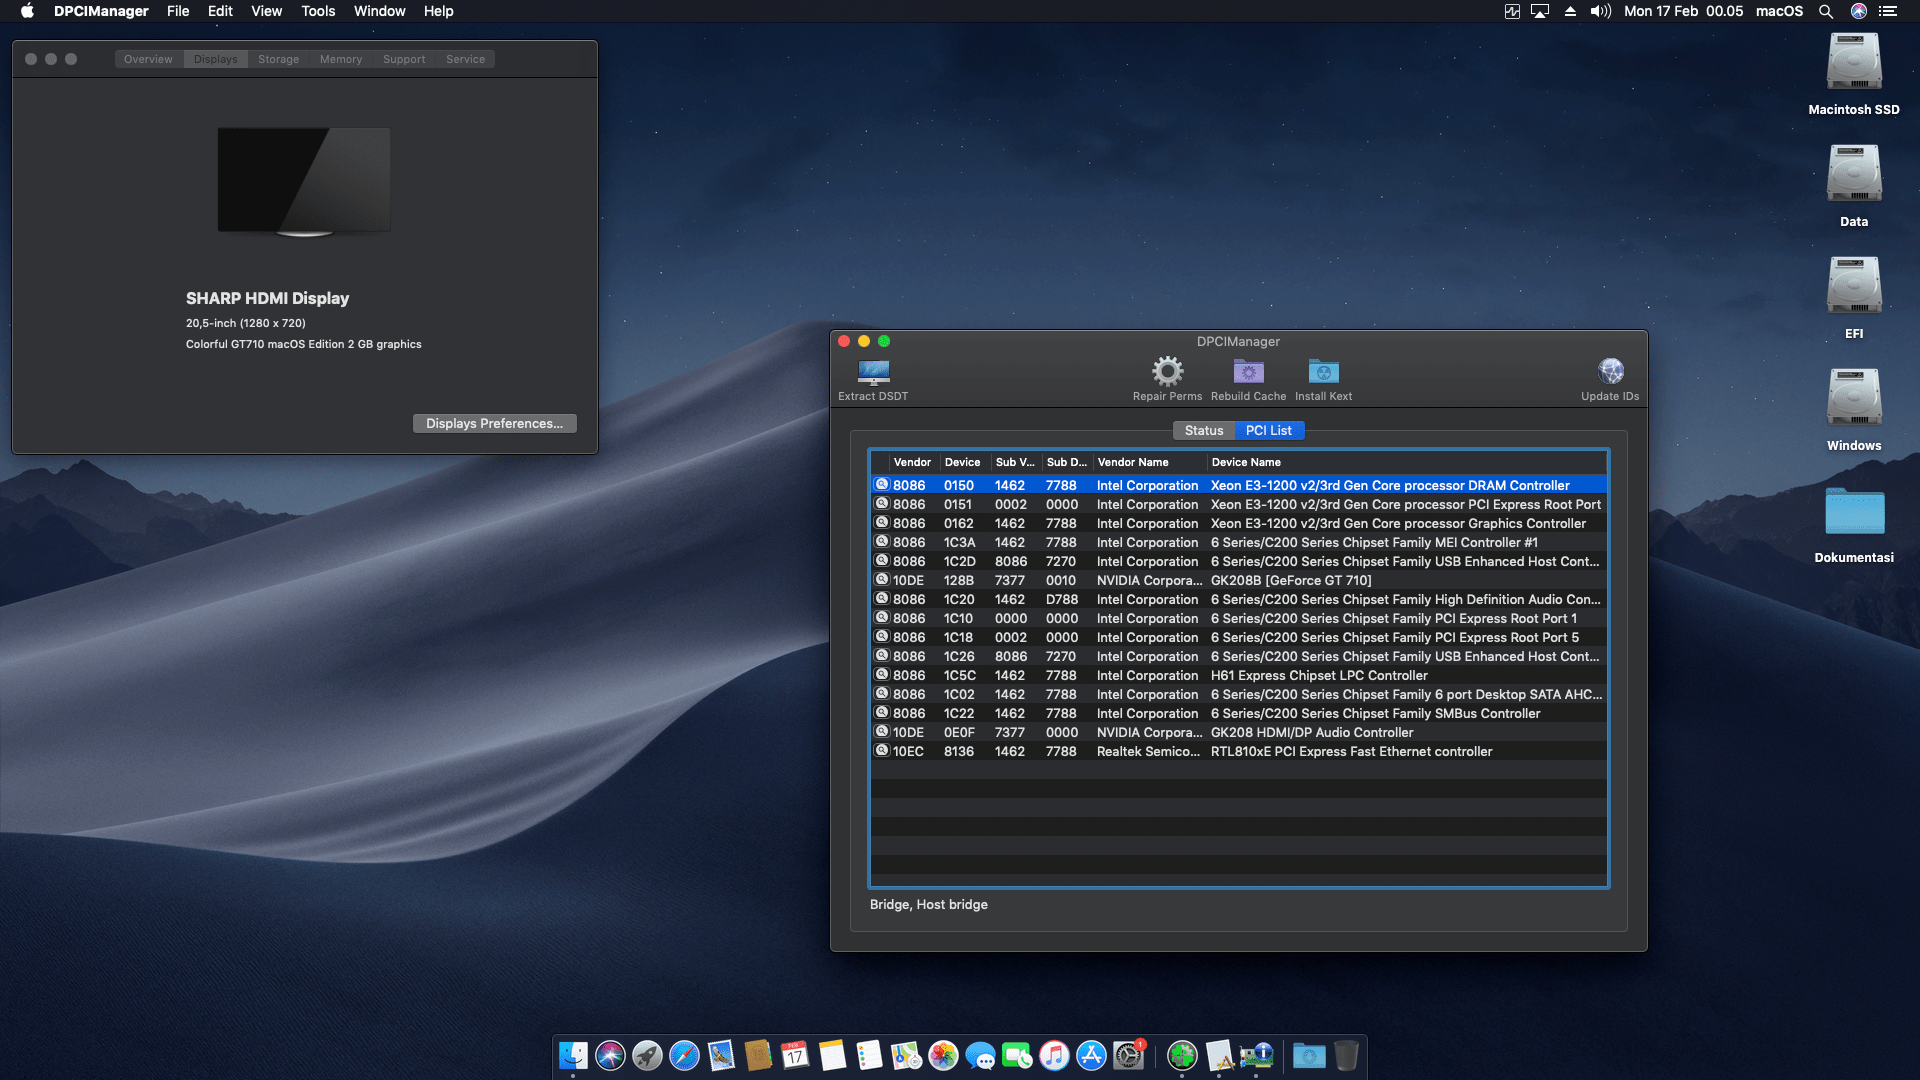Click the Rebuild Cache folder icon

click(1248, 372)
